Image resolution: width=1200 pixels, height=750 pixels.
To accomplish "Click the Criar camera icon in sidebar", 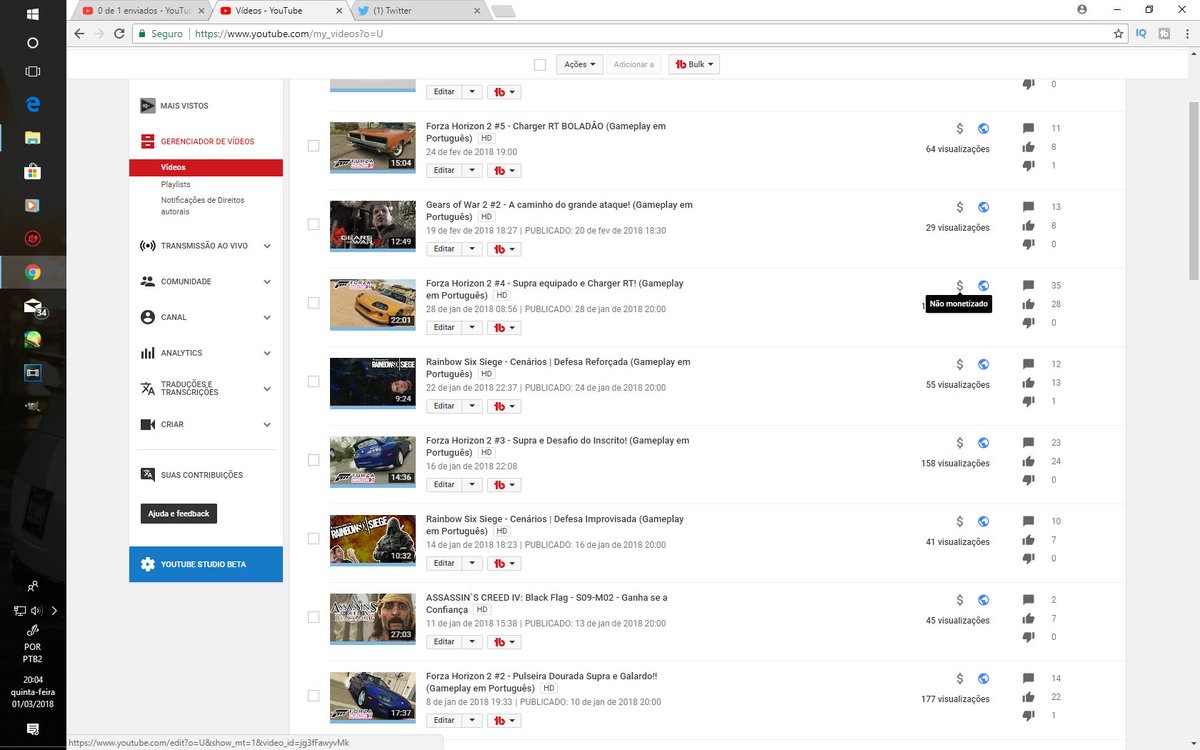I will point(148,424).
